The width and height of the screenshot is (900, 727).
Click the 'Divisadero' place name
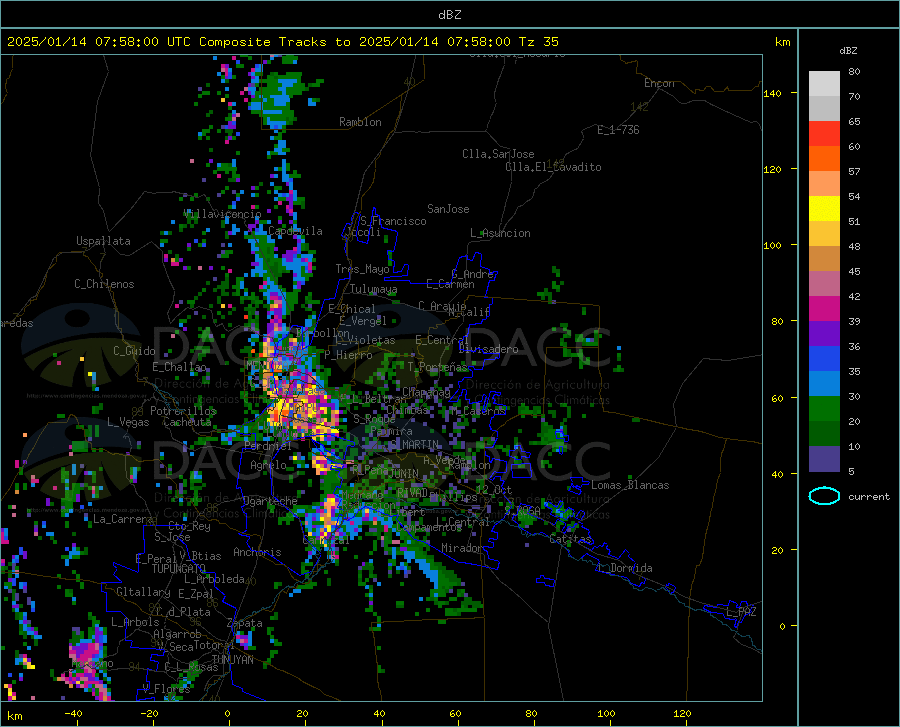coord(488,349)
